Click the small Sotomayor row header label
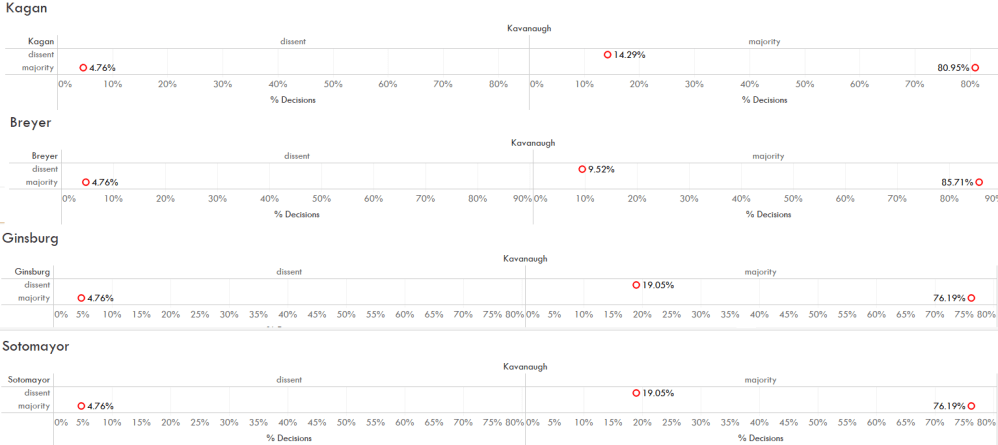The height and width of the screenshot is (445, 998). coord(28,380)
